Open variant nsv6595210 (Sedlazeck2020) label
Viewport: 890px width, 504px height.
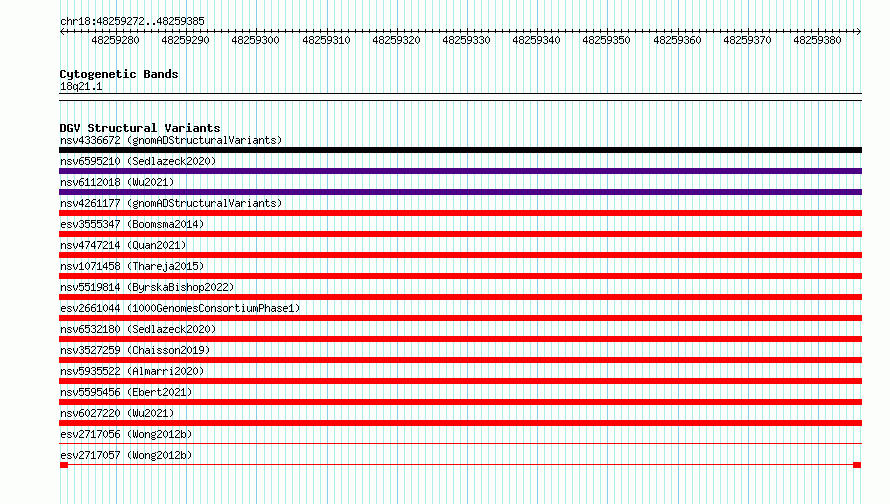click(138, 161)
